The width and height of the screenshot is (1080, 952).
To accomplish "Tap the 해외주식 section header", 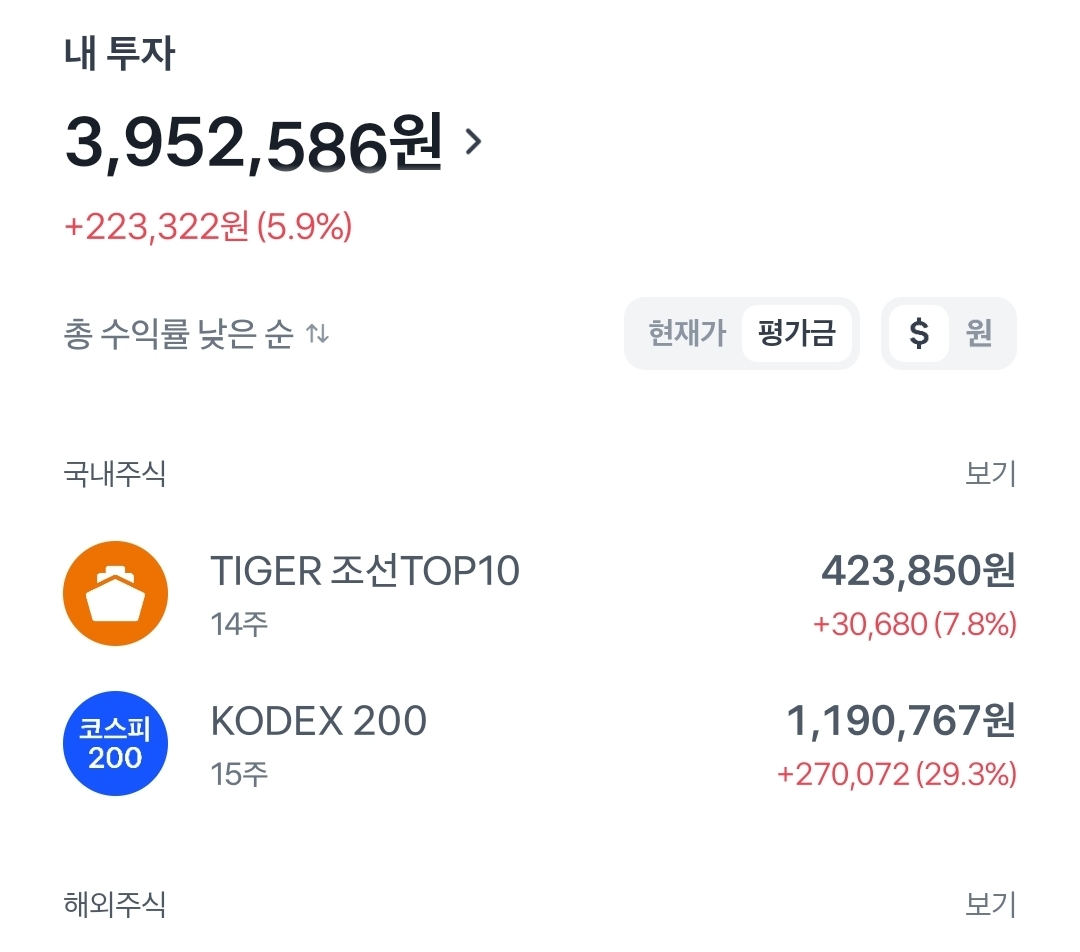I will (x=115, y=905).
